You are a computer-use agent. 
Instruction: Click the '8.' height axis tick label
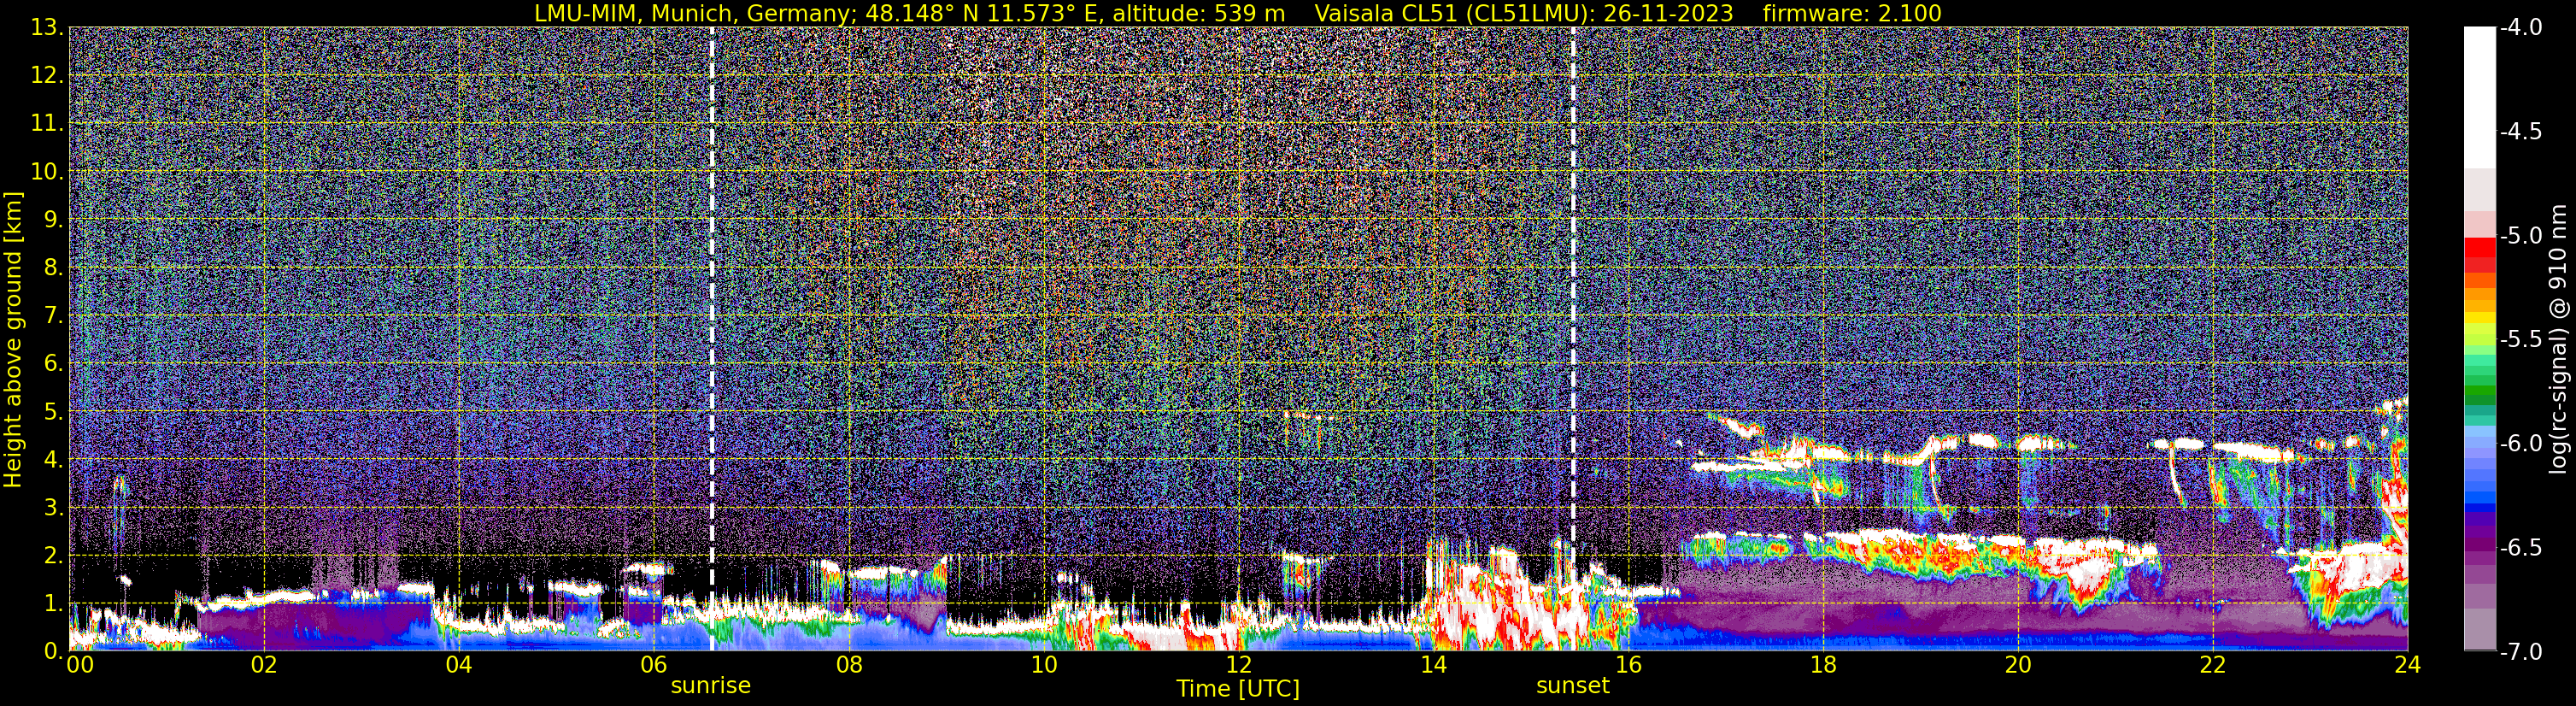(53, 268)
